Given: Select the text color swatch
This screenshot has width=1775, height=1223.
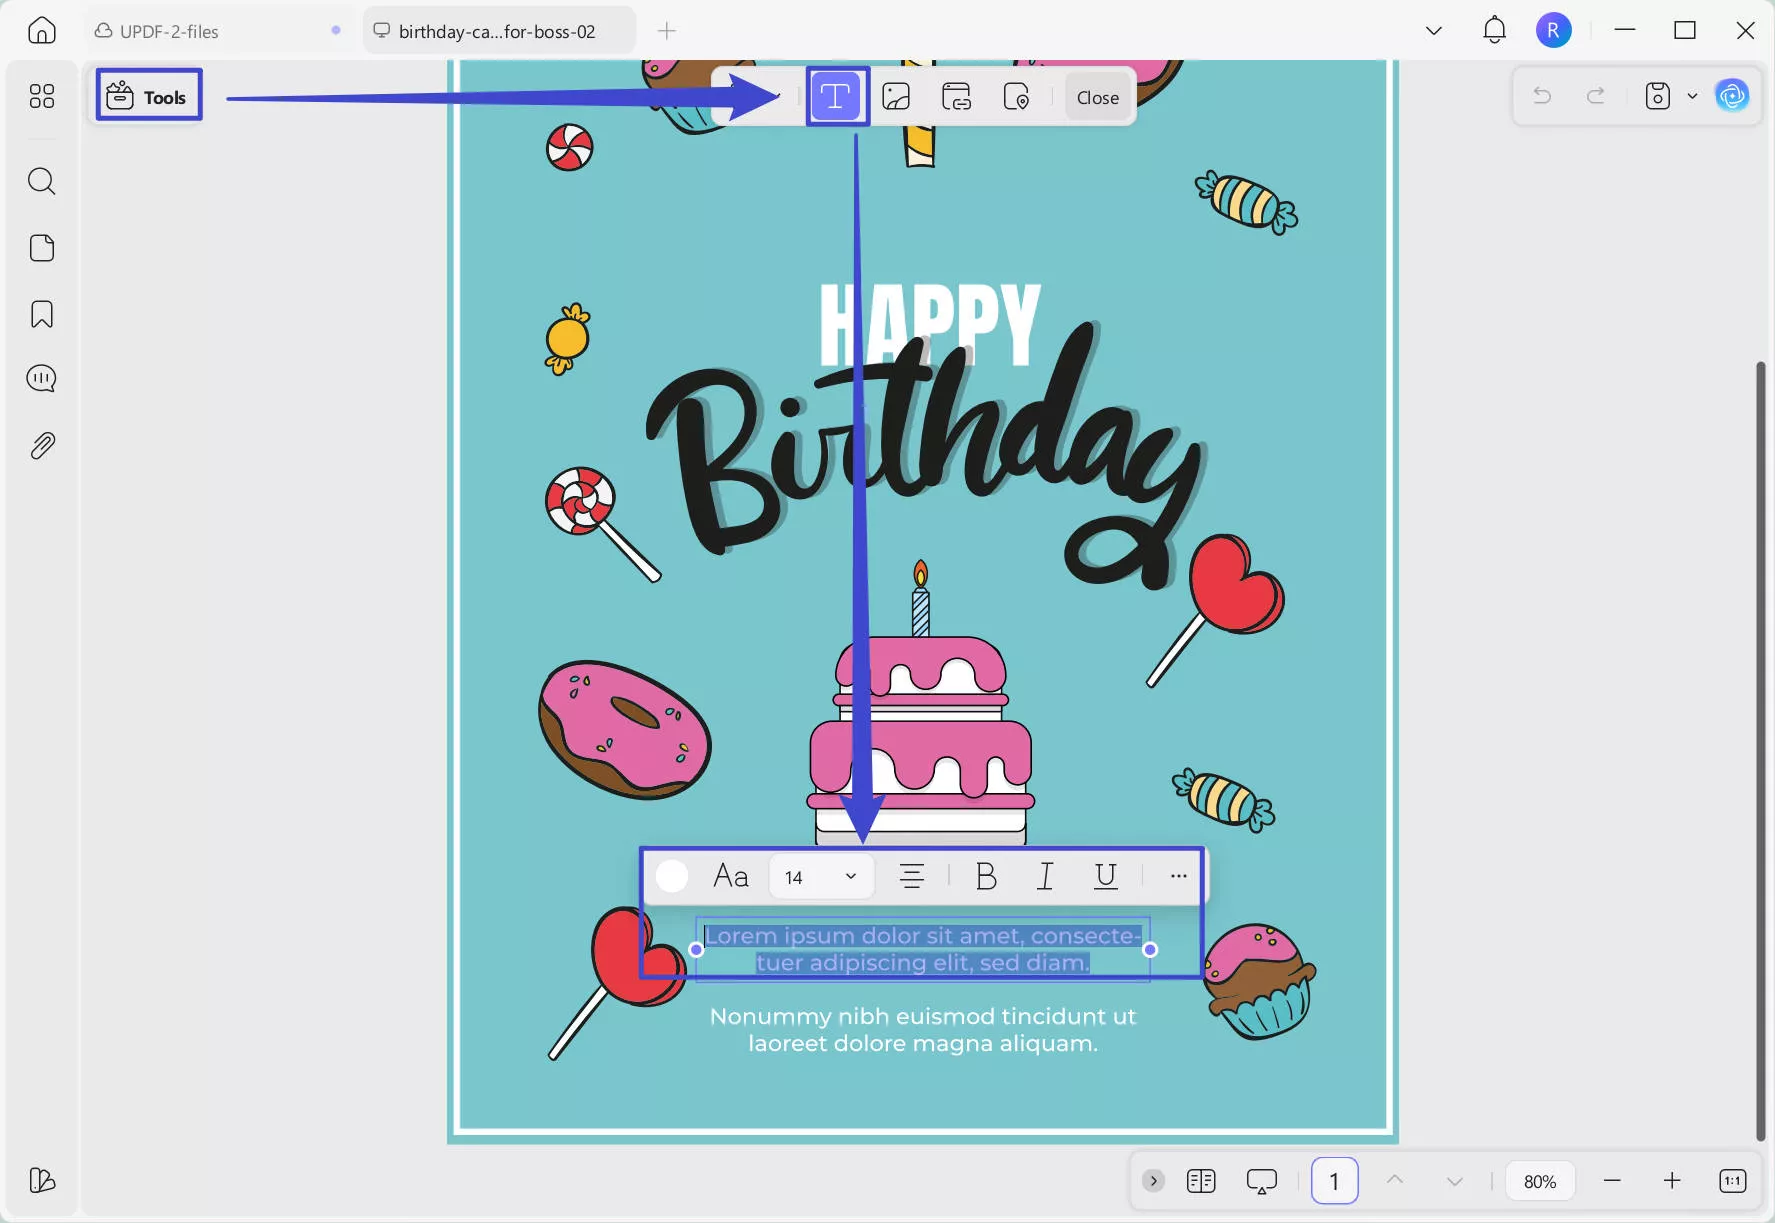Looking at the screenshot, I should pyautogui.click(x=672, y=876).
